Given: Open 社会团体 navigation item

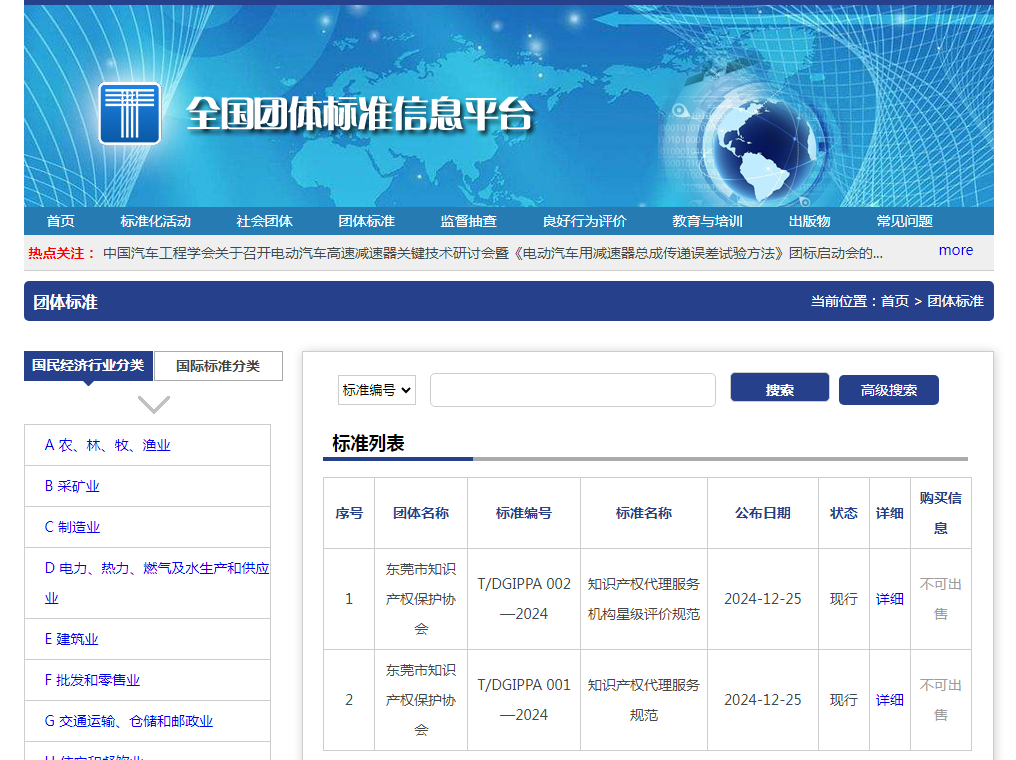Looking at the screenshot, I should pos(264,221).
